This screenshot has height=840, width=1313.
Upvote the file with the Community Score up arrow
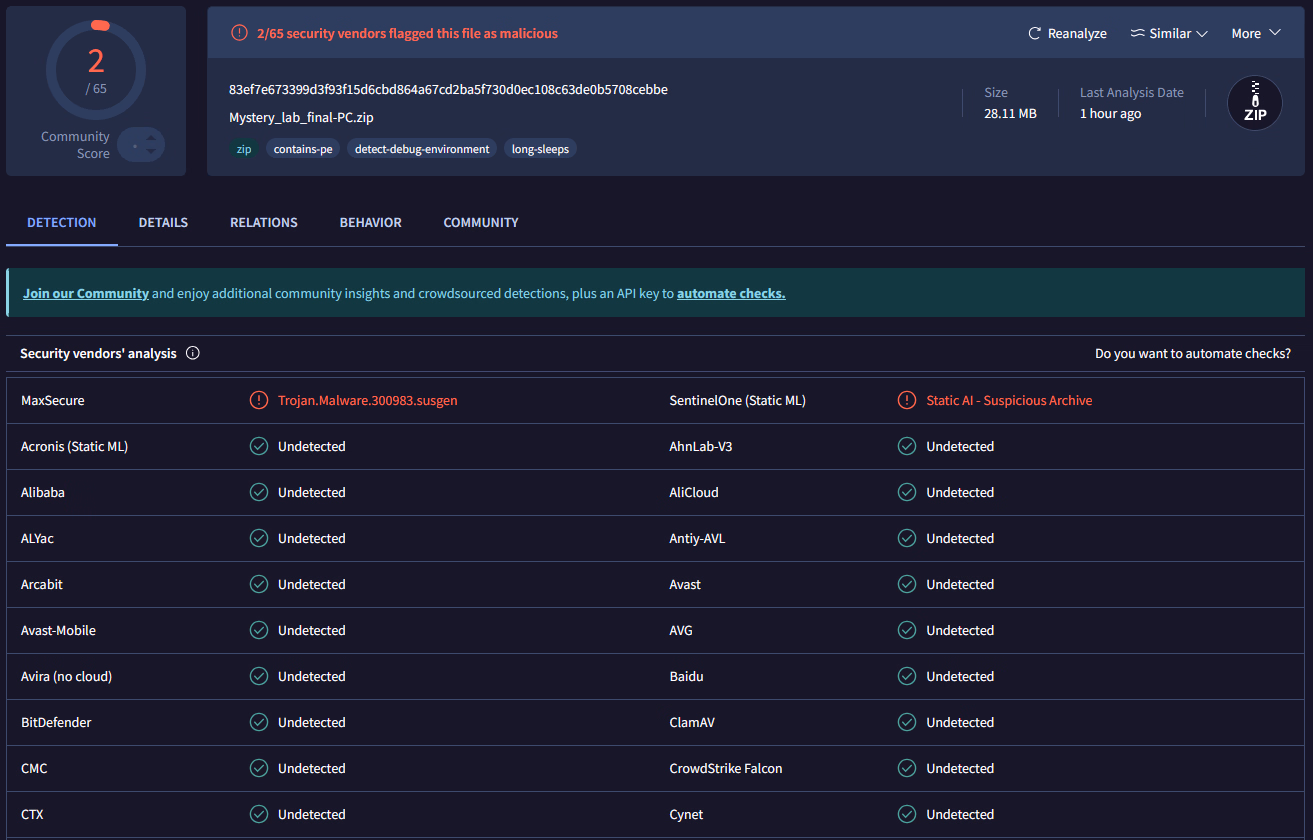151,138
